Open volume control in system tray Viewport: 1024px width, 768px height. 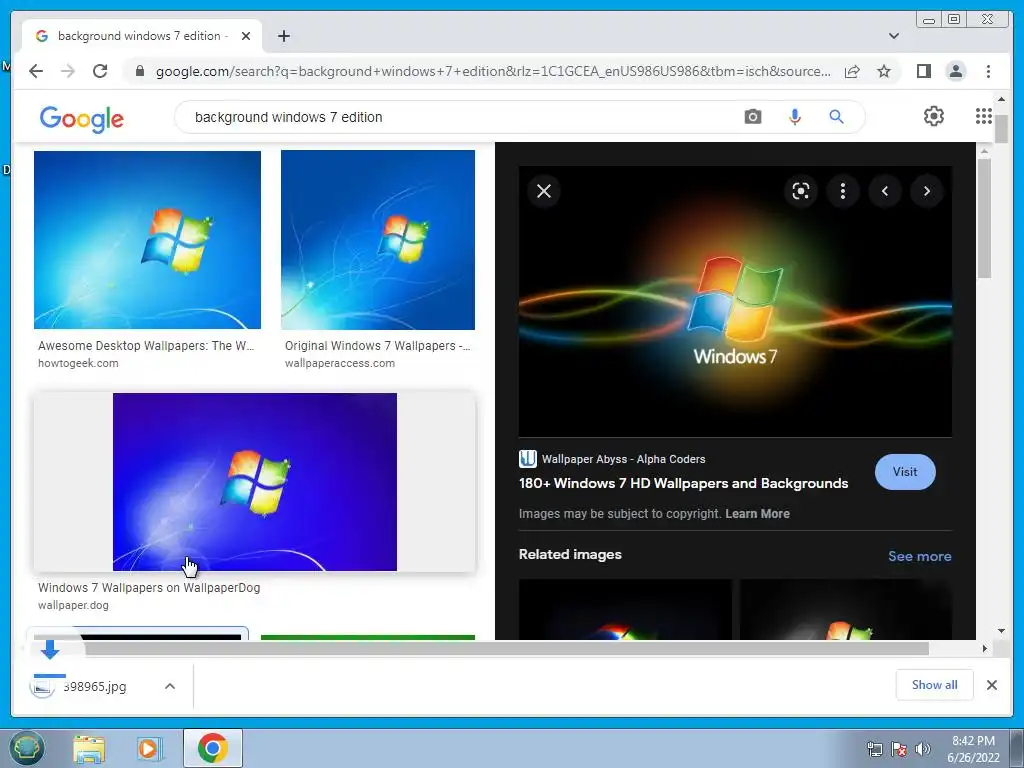pos(923,749)
